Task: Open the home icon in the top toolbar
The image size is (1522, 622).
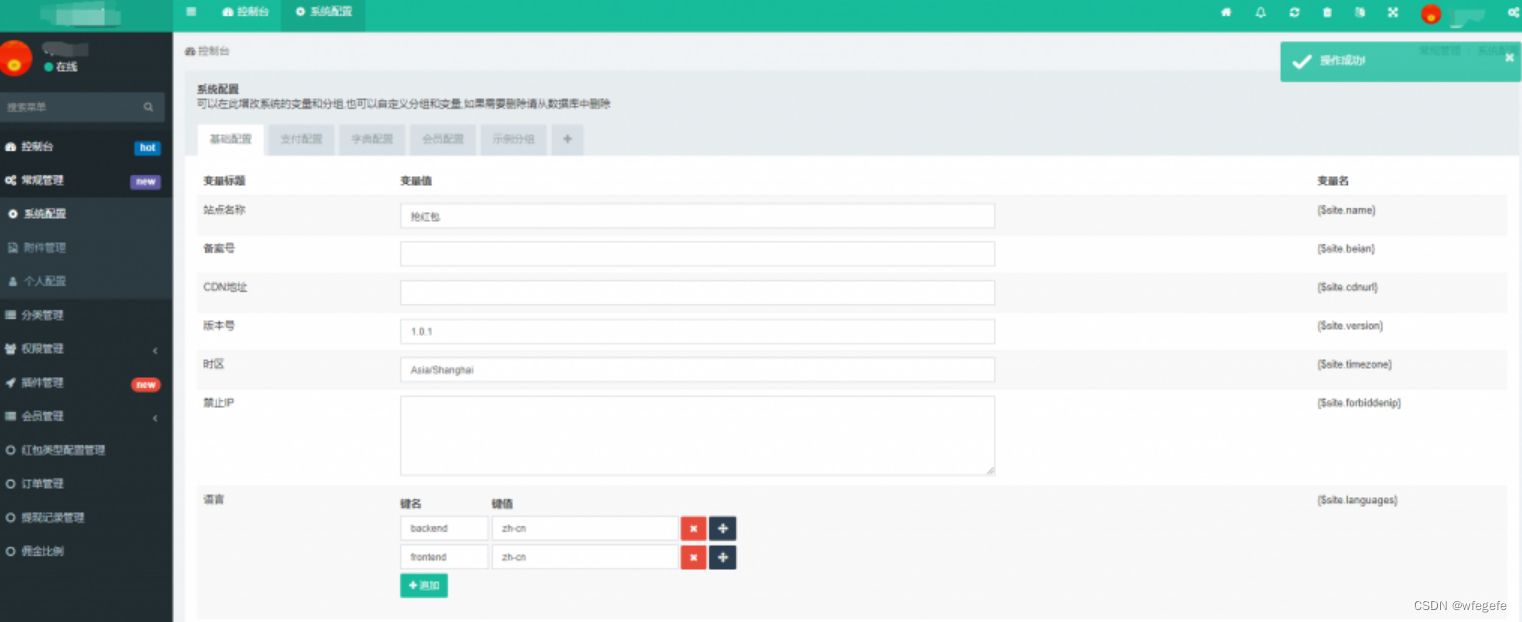Action: point(1226,13)
